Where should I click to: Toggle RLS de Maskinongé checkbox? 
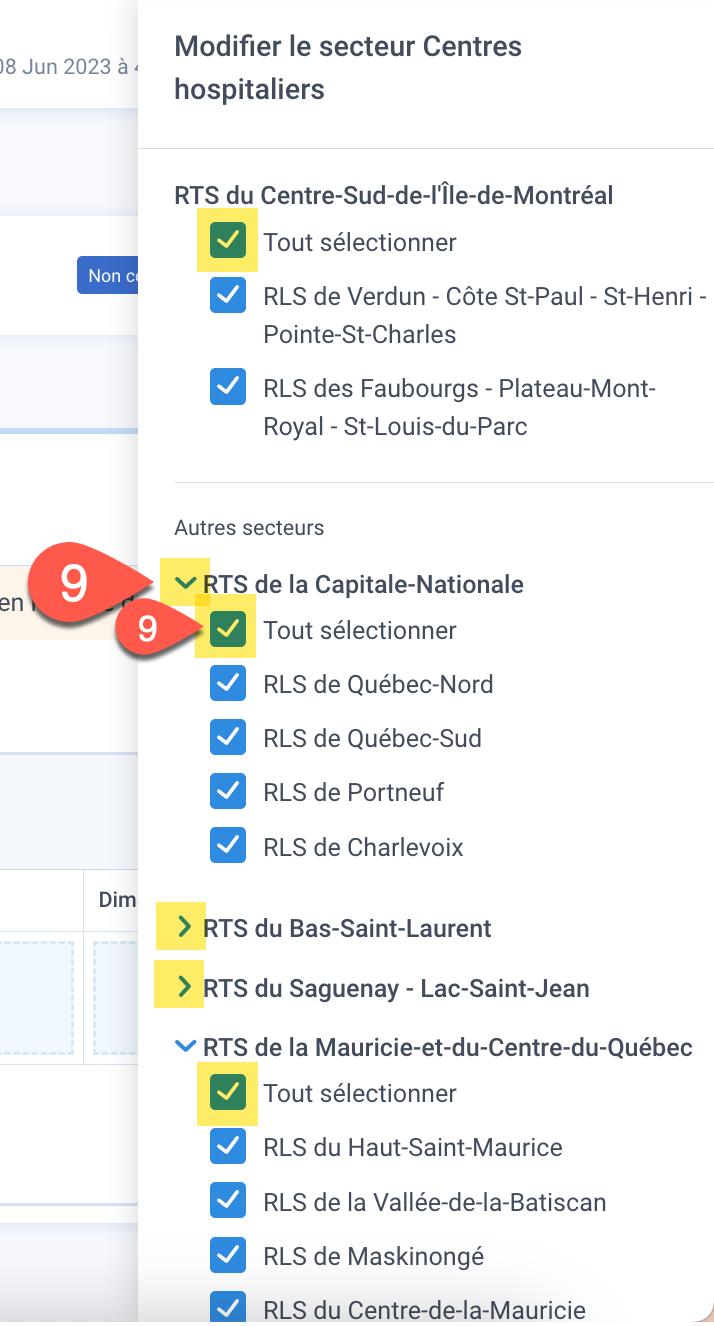229,1255
